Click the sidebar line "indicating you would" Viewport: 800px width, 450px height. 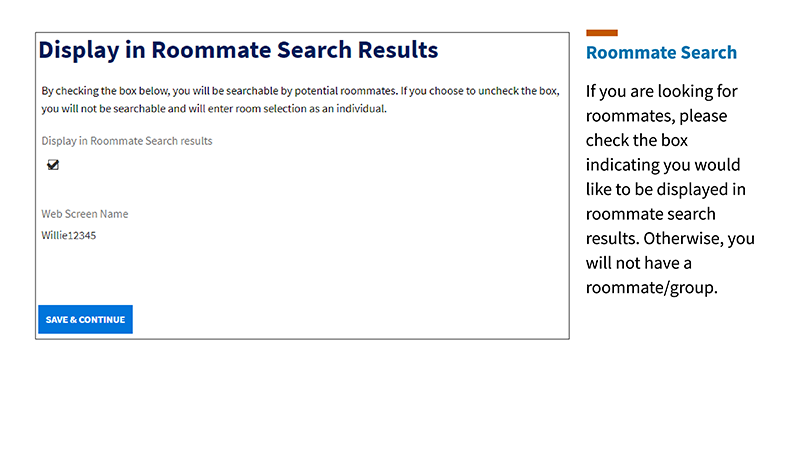663,164
